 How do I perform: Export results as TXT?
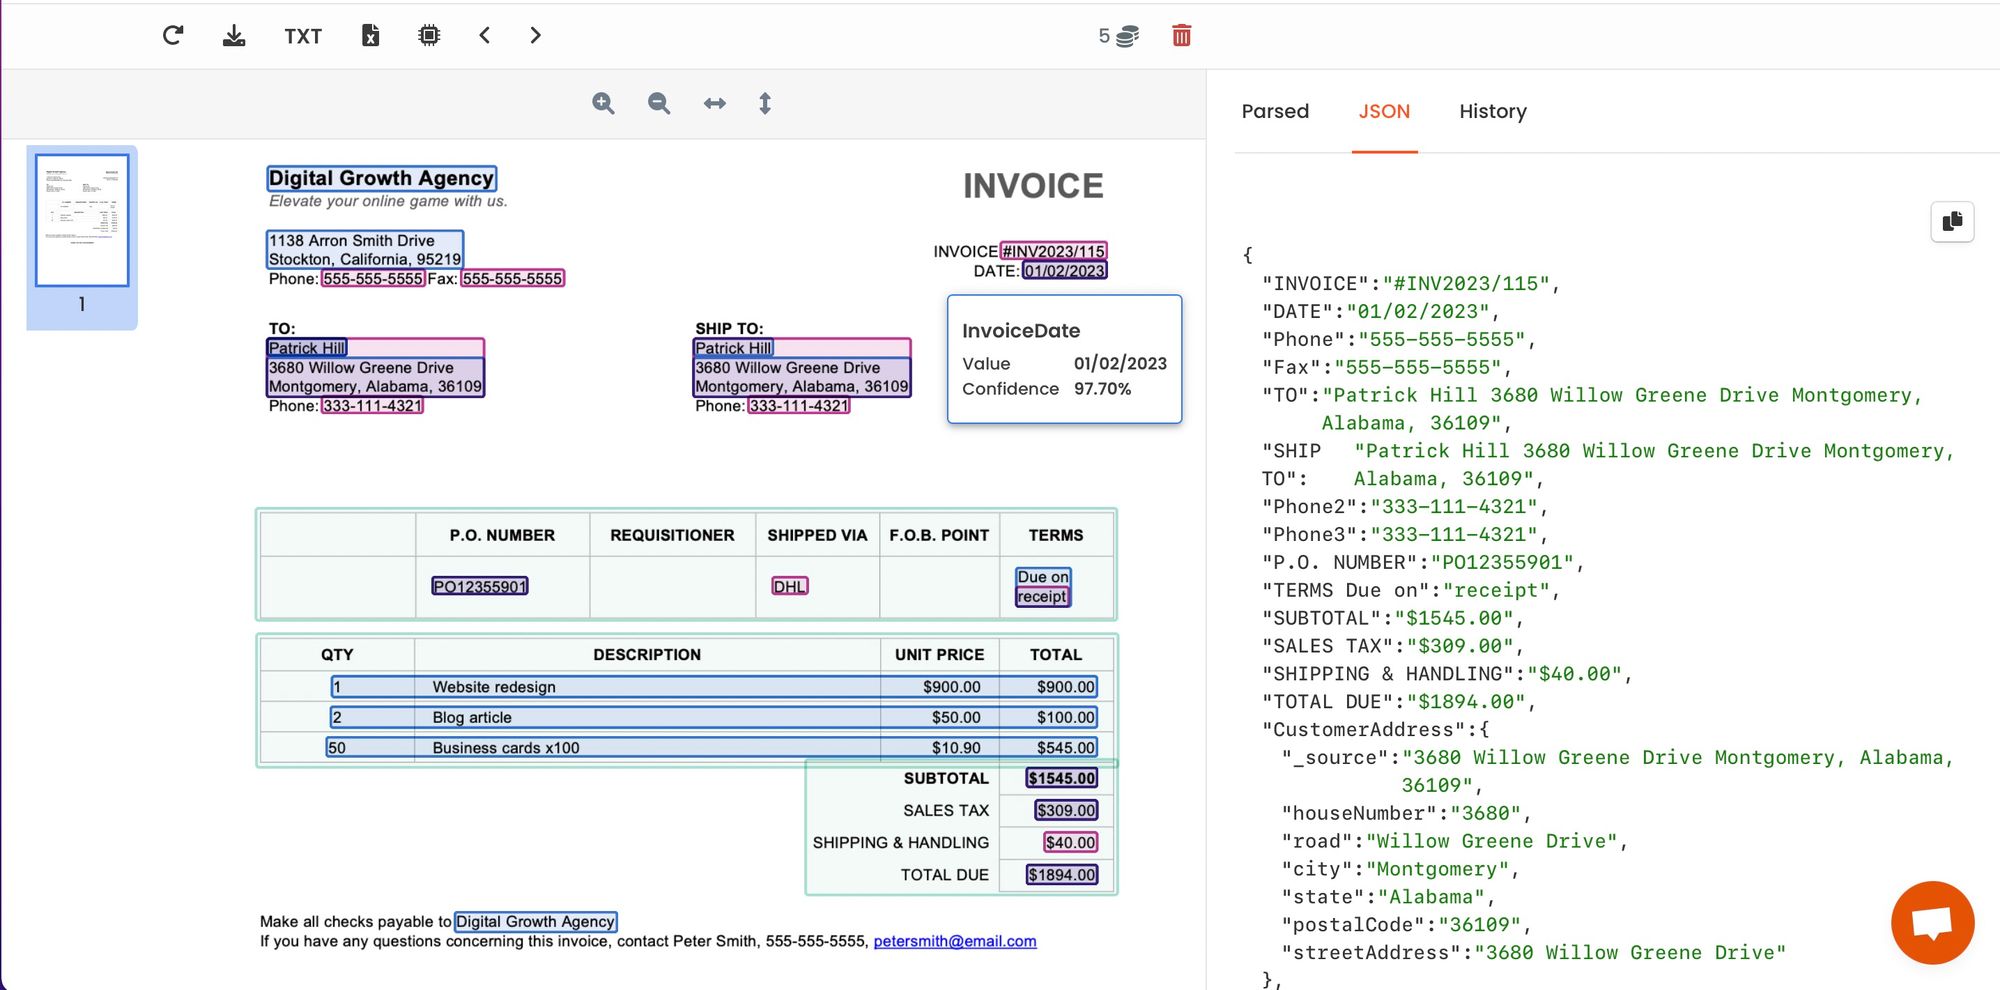(x=302, y=37)
